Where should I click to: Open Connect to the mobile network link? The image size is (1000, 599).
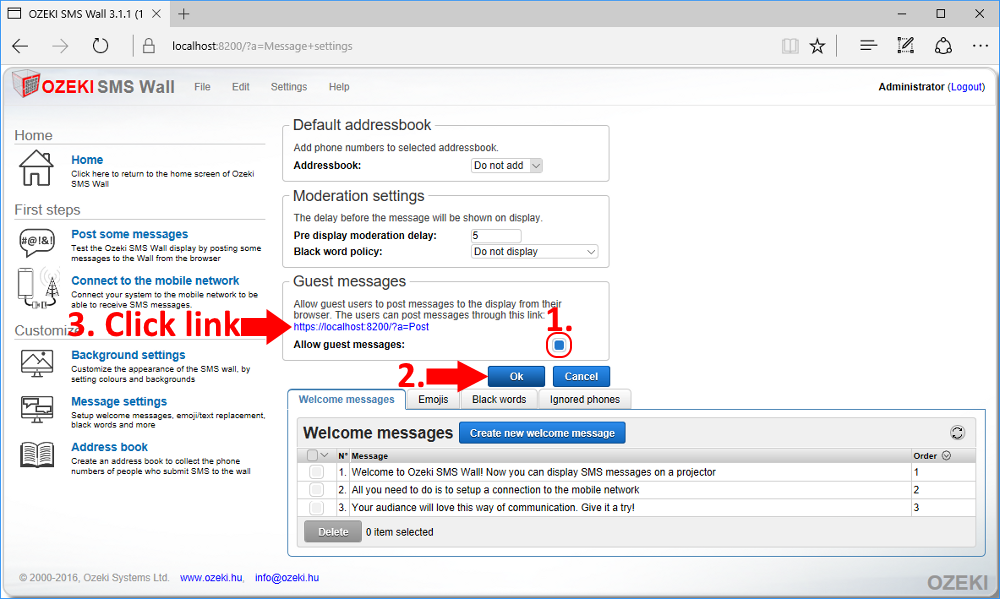(155, 281)
